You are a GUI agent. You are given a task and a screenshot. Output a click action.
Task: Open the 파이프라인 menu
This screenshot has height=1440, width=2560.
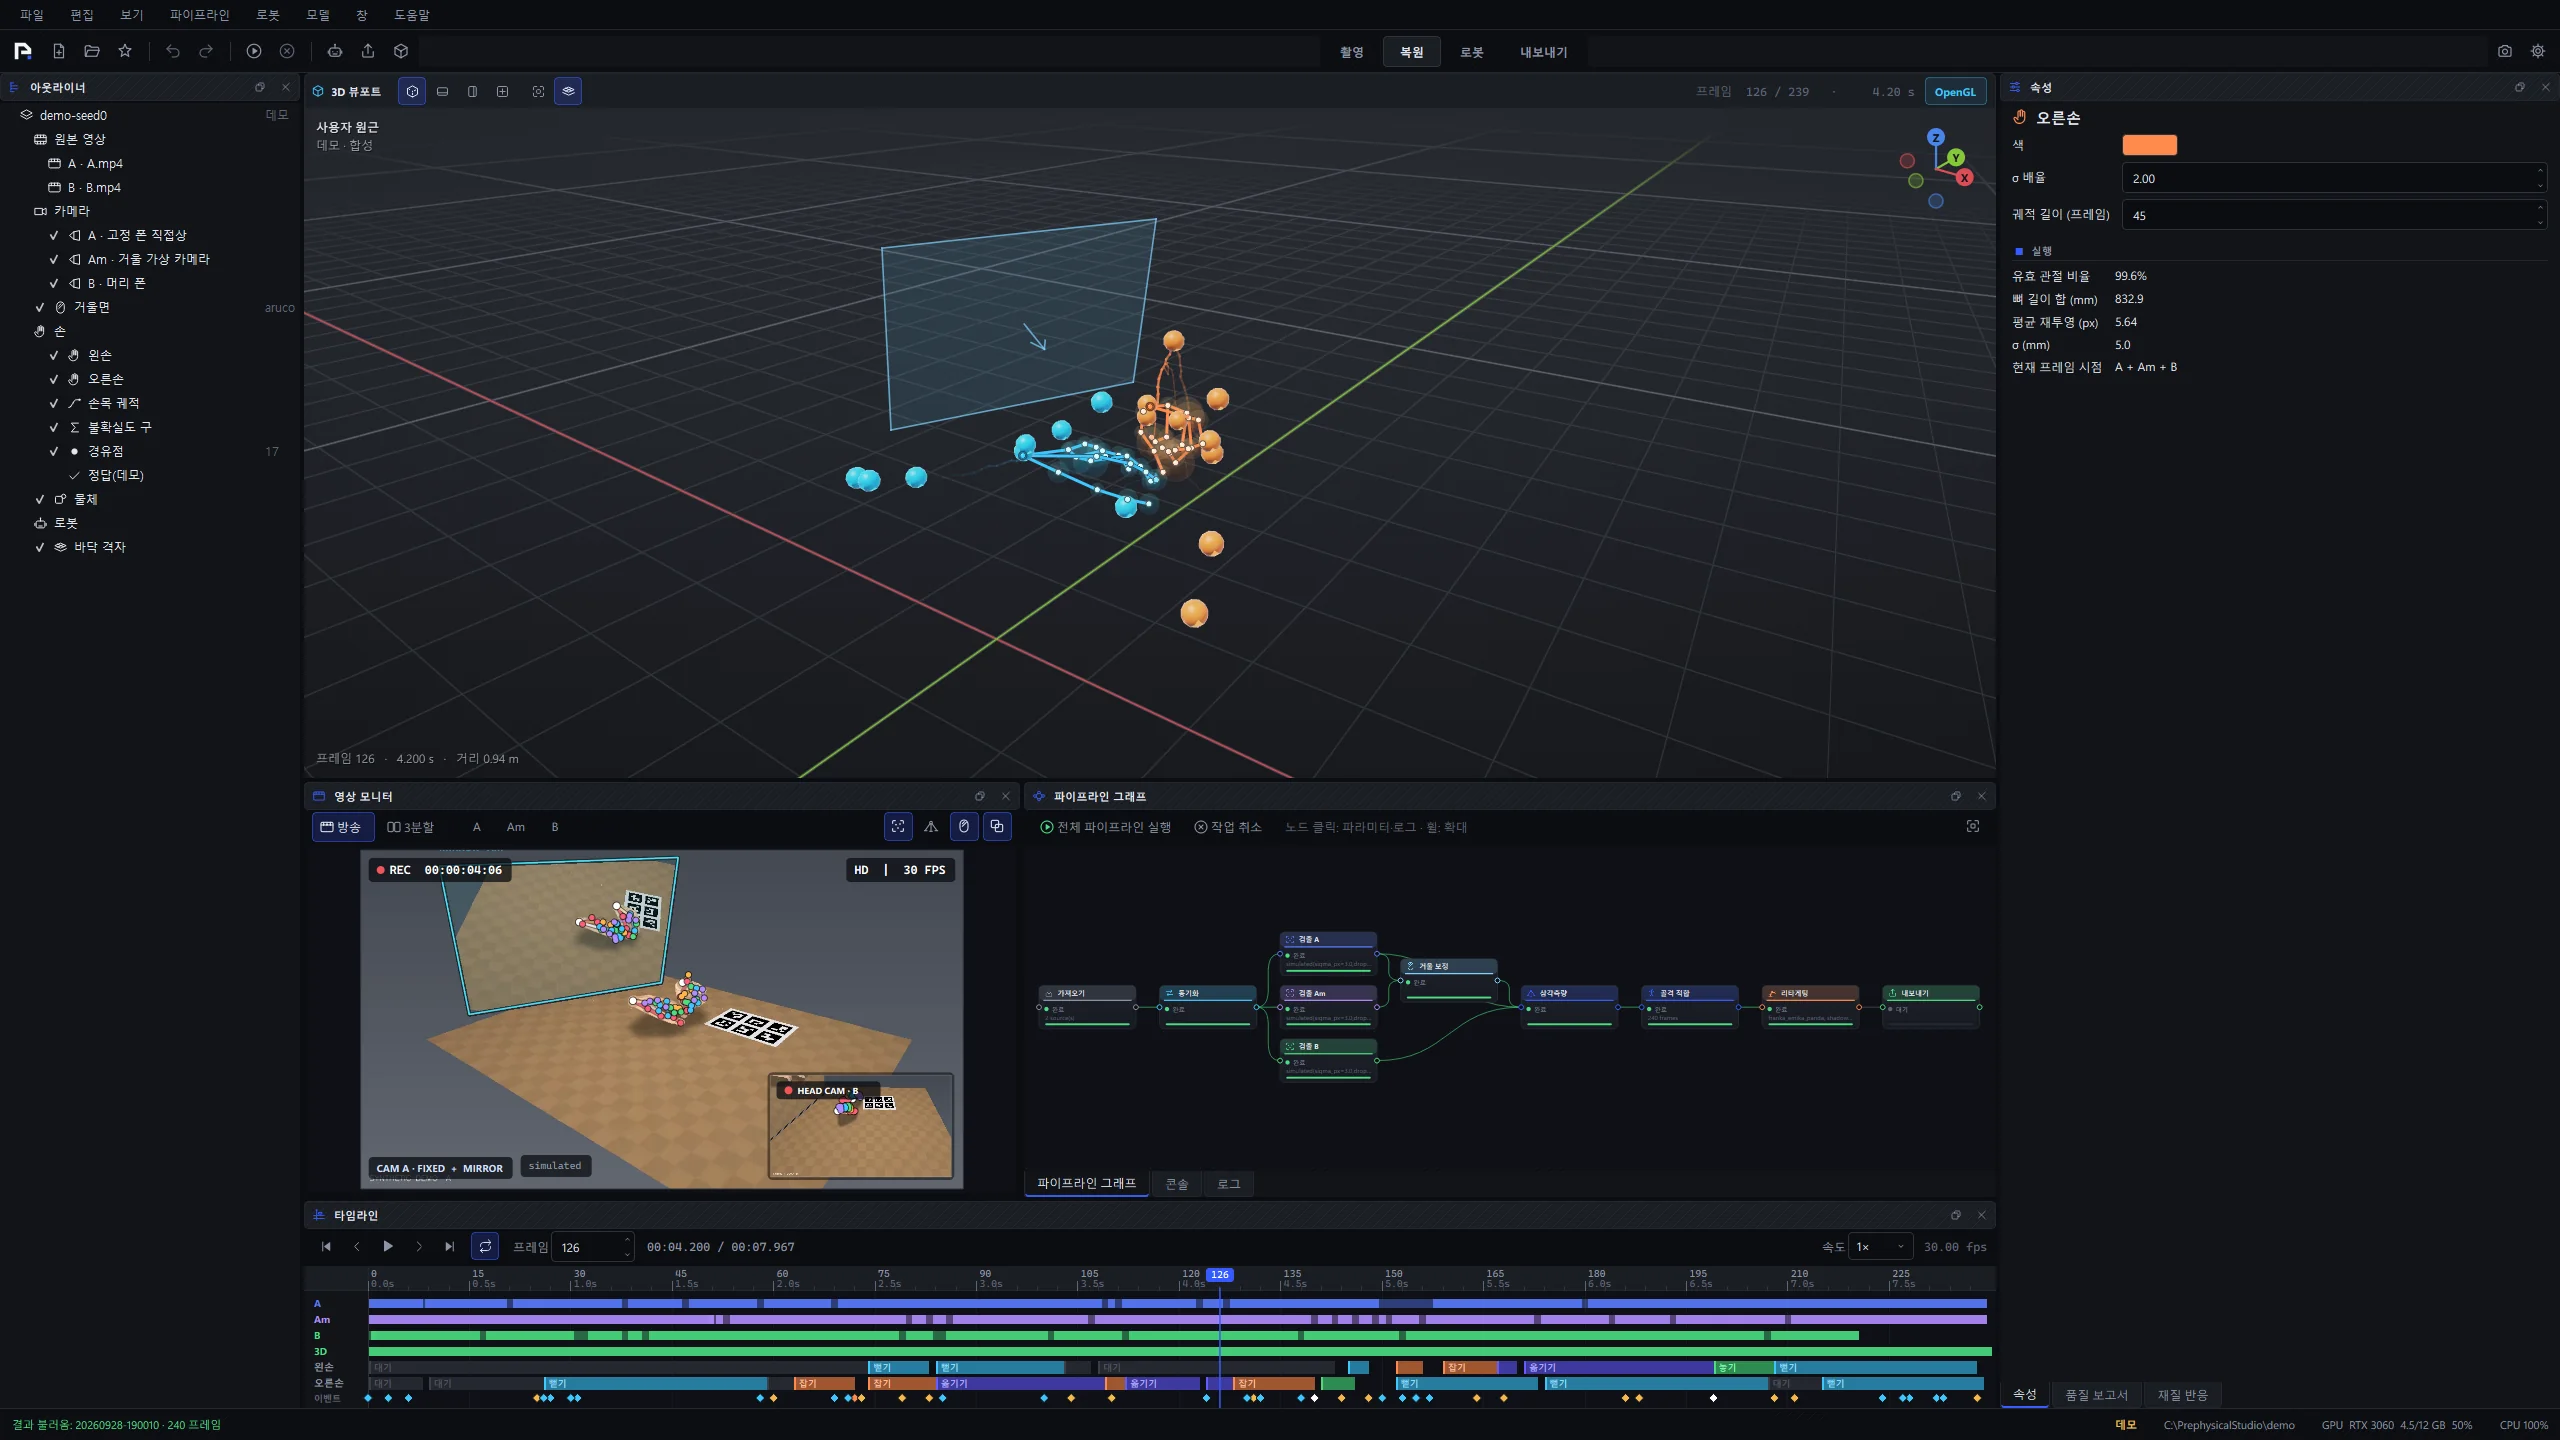(x=199, y=15)
